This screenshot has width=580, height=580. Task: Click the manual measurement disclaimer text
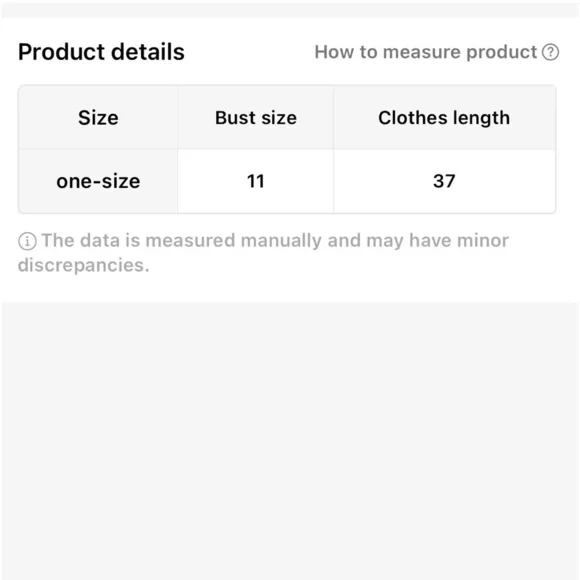click(263, 253)
